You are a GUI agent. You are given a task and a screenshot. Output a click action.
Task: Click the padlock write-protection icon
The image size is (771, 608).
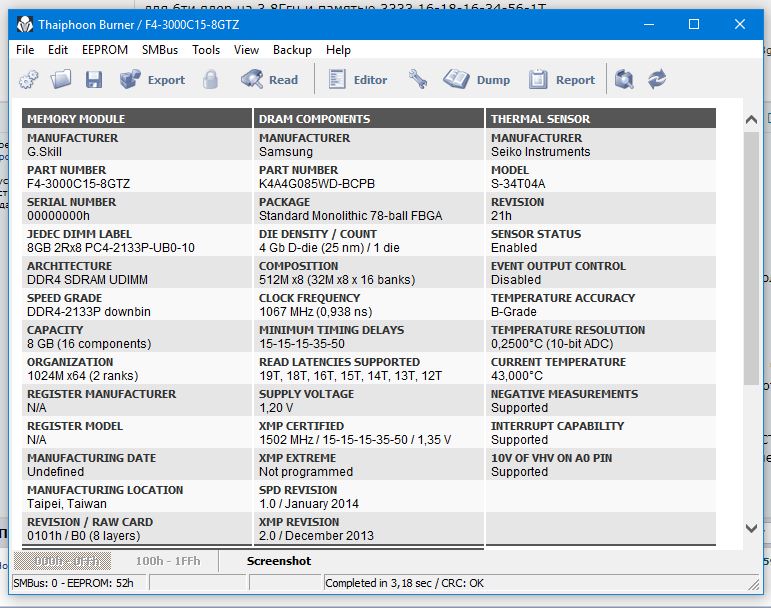pos(210,80)
